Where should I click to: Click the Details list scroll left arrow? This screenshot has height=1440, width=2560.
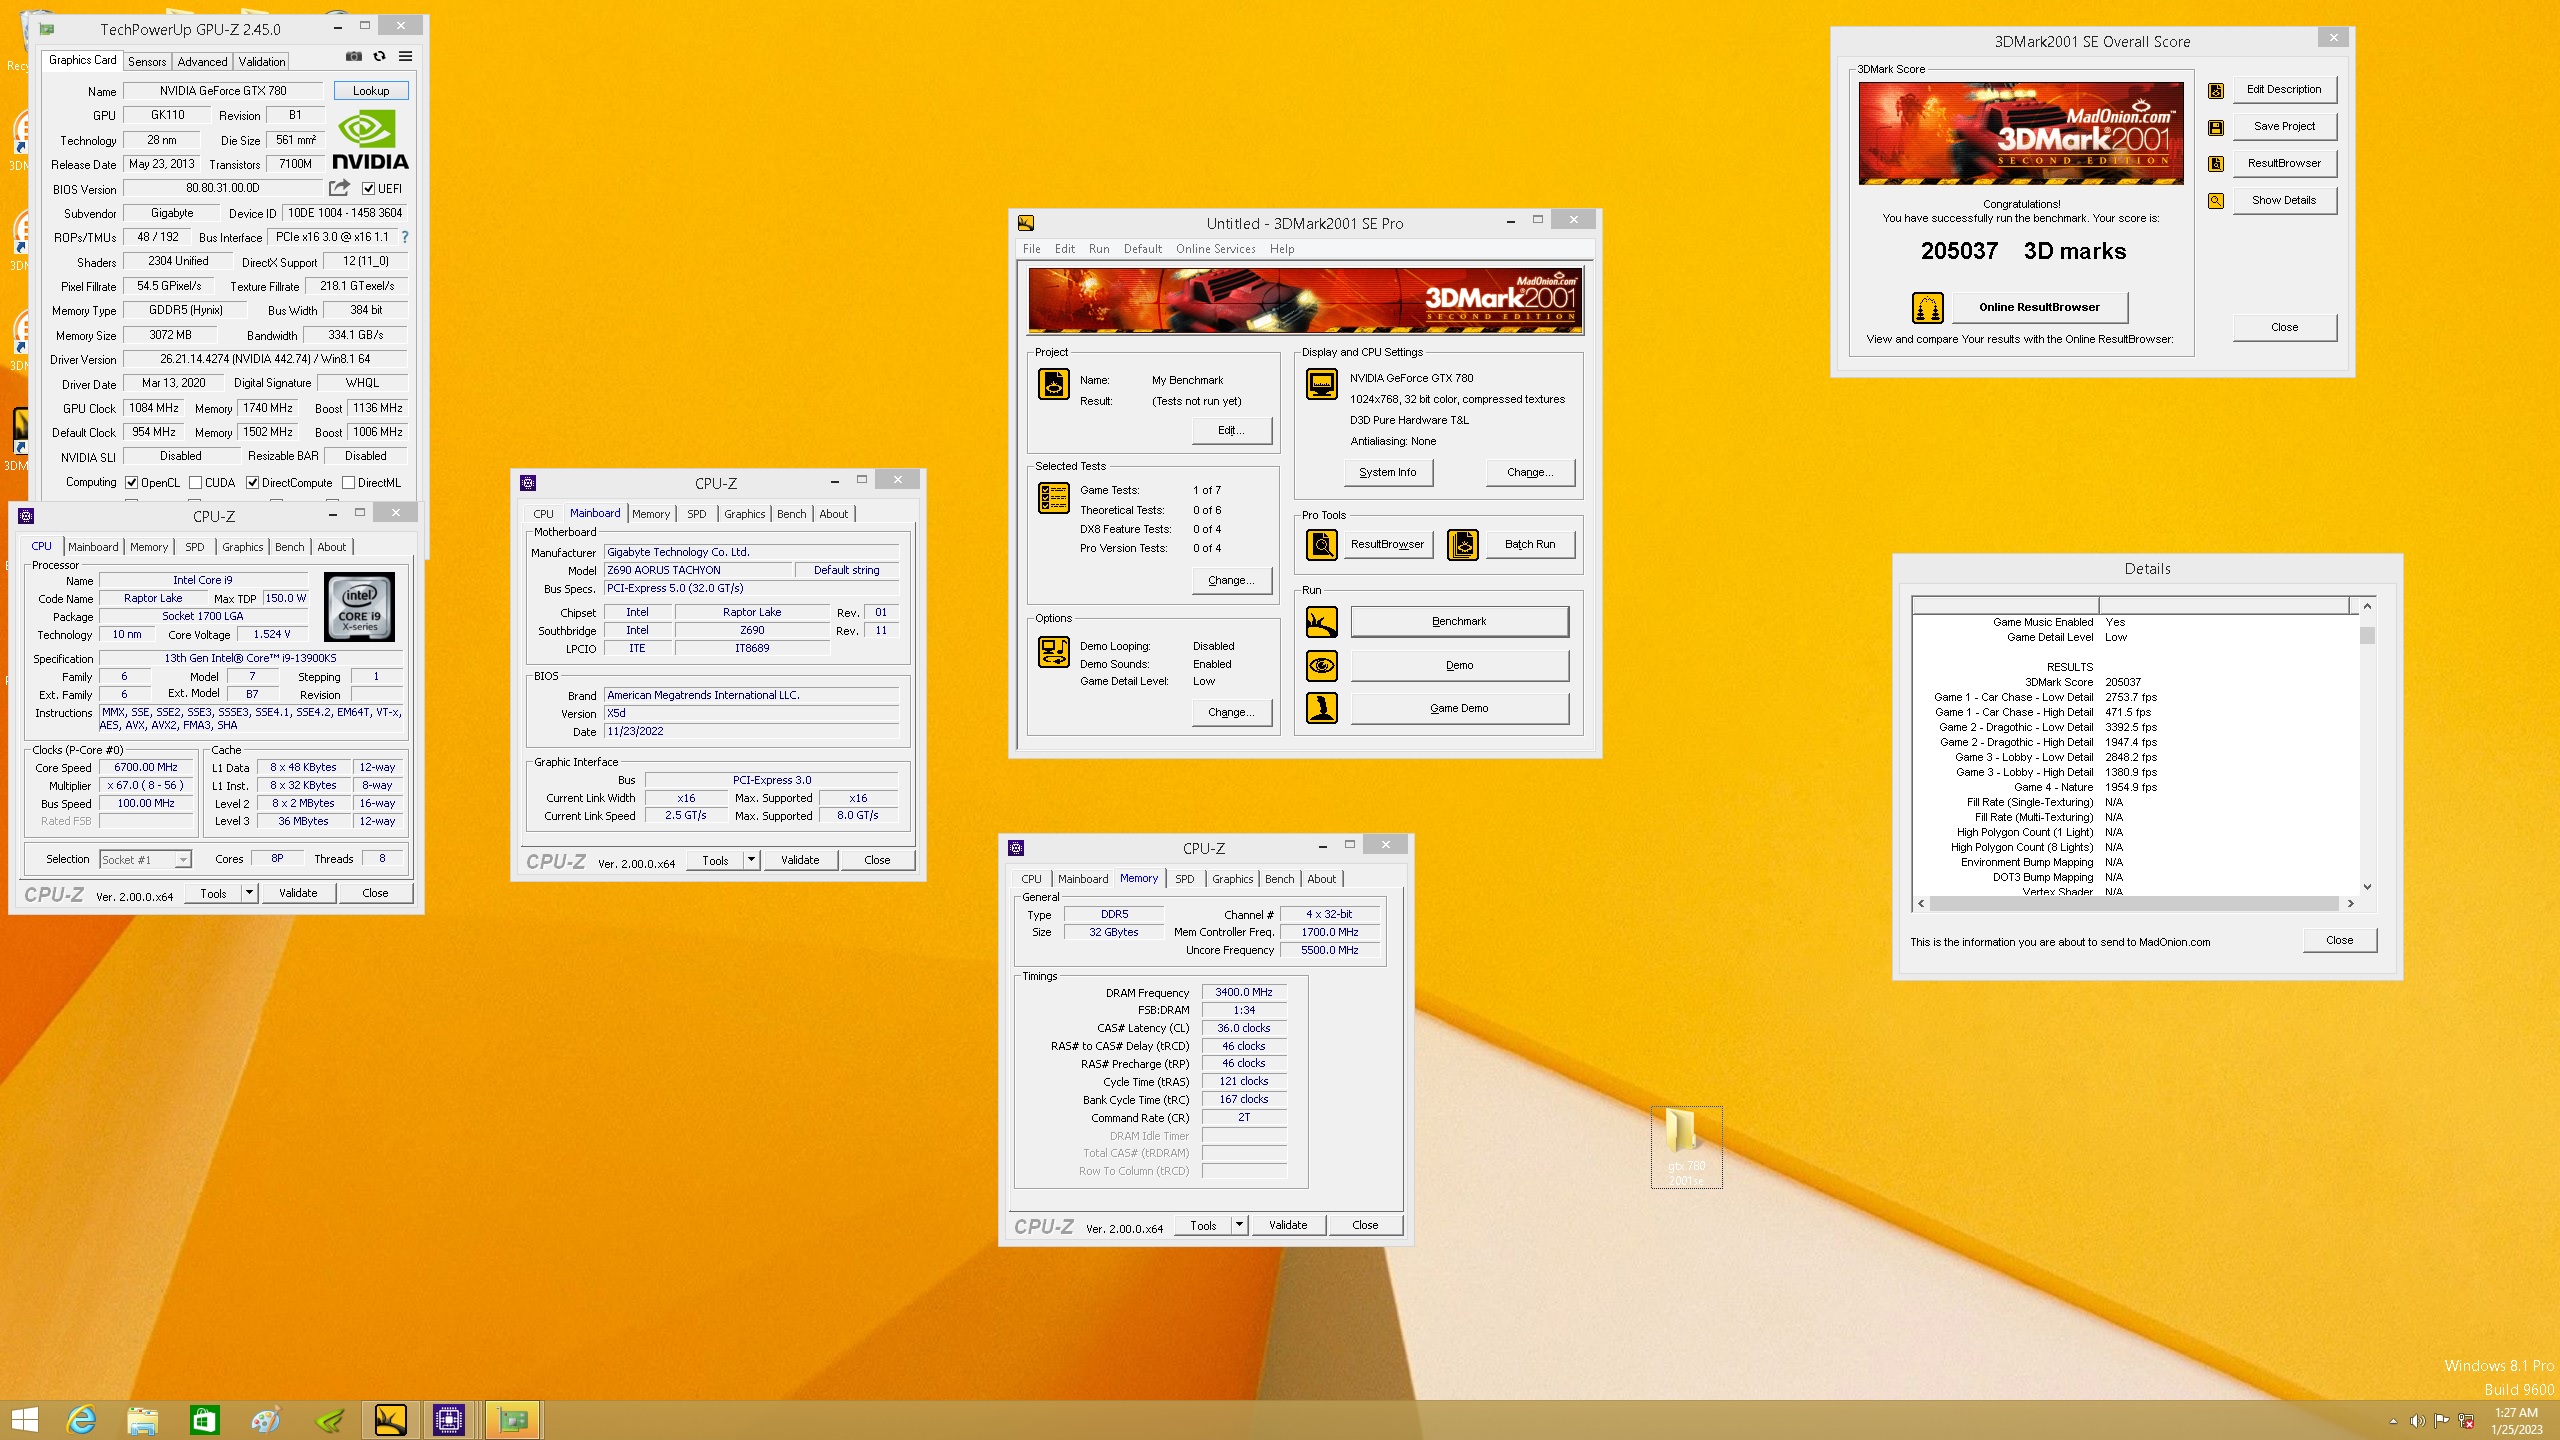click(1921, 903)
